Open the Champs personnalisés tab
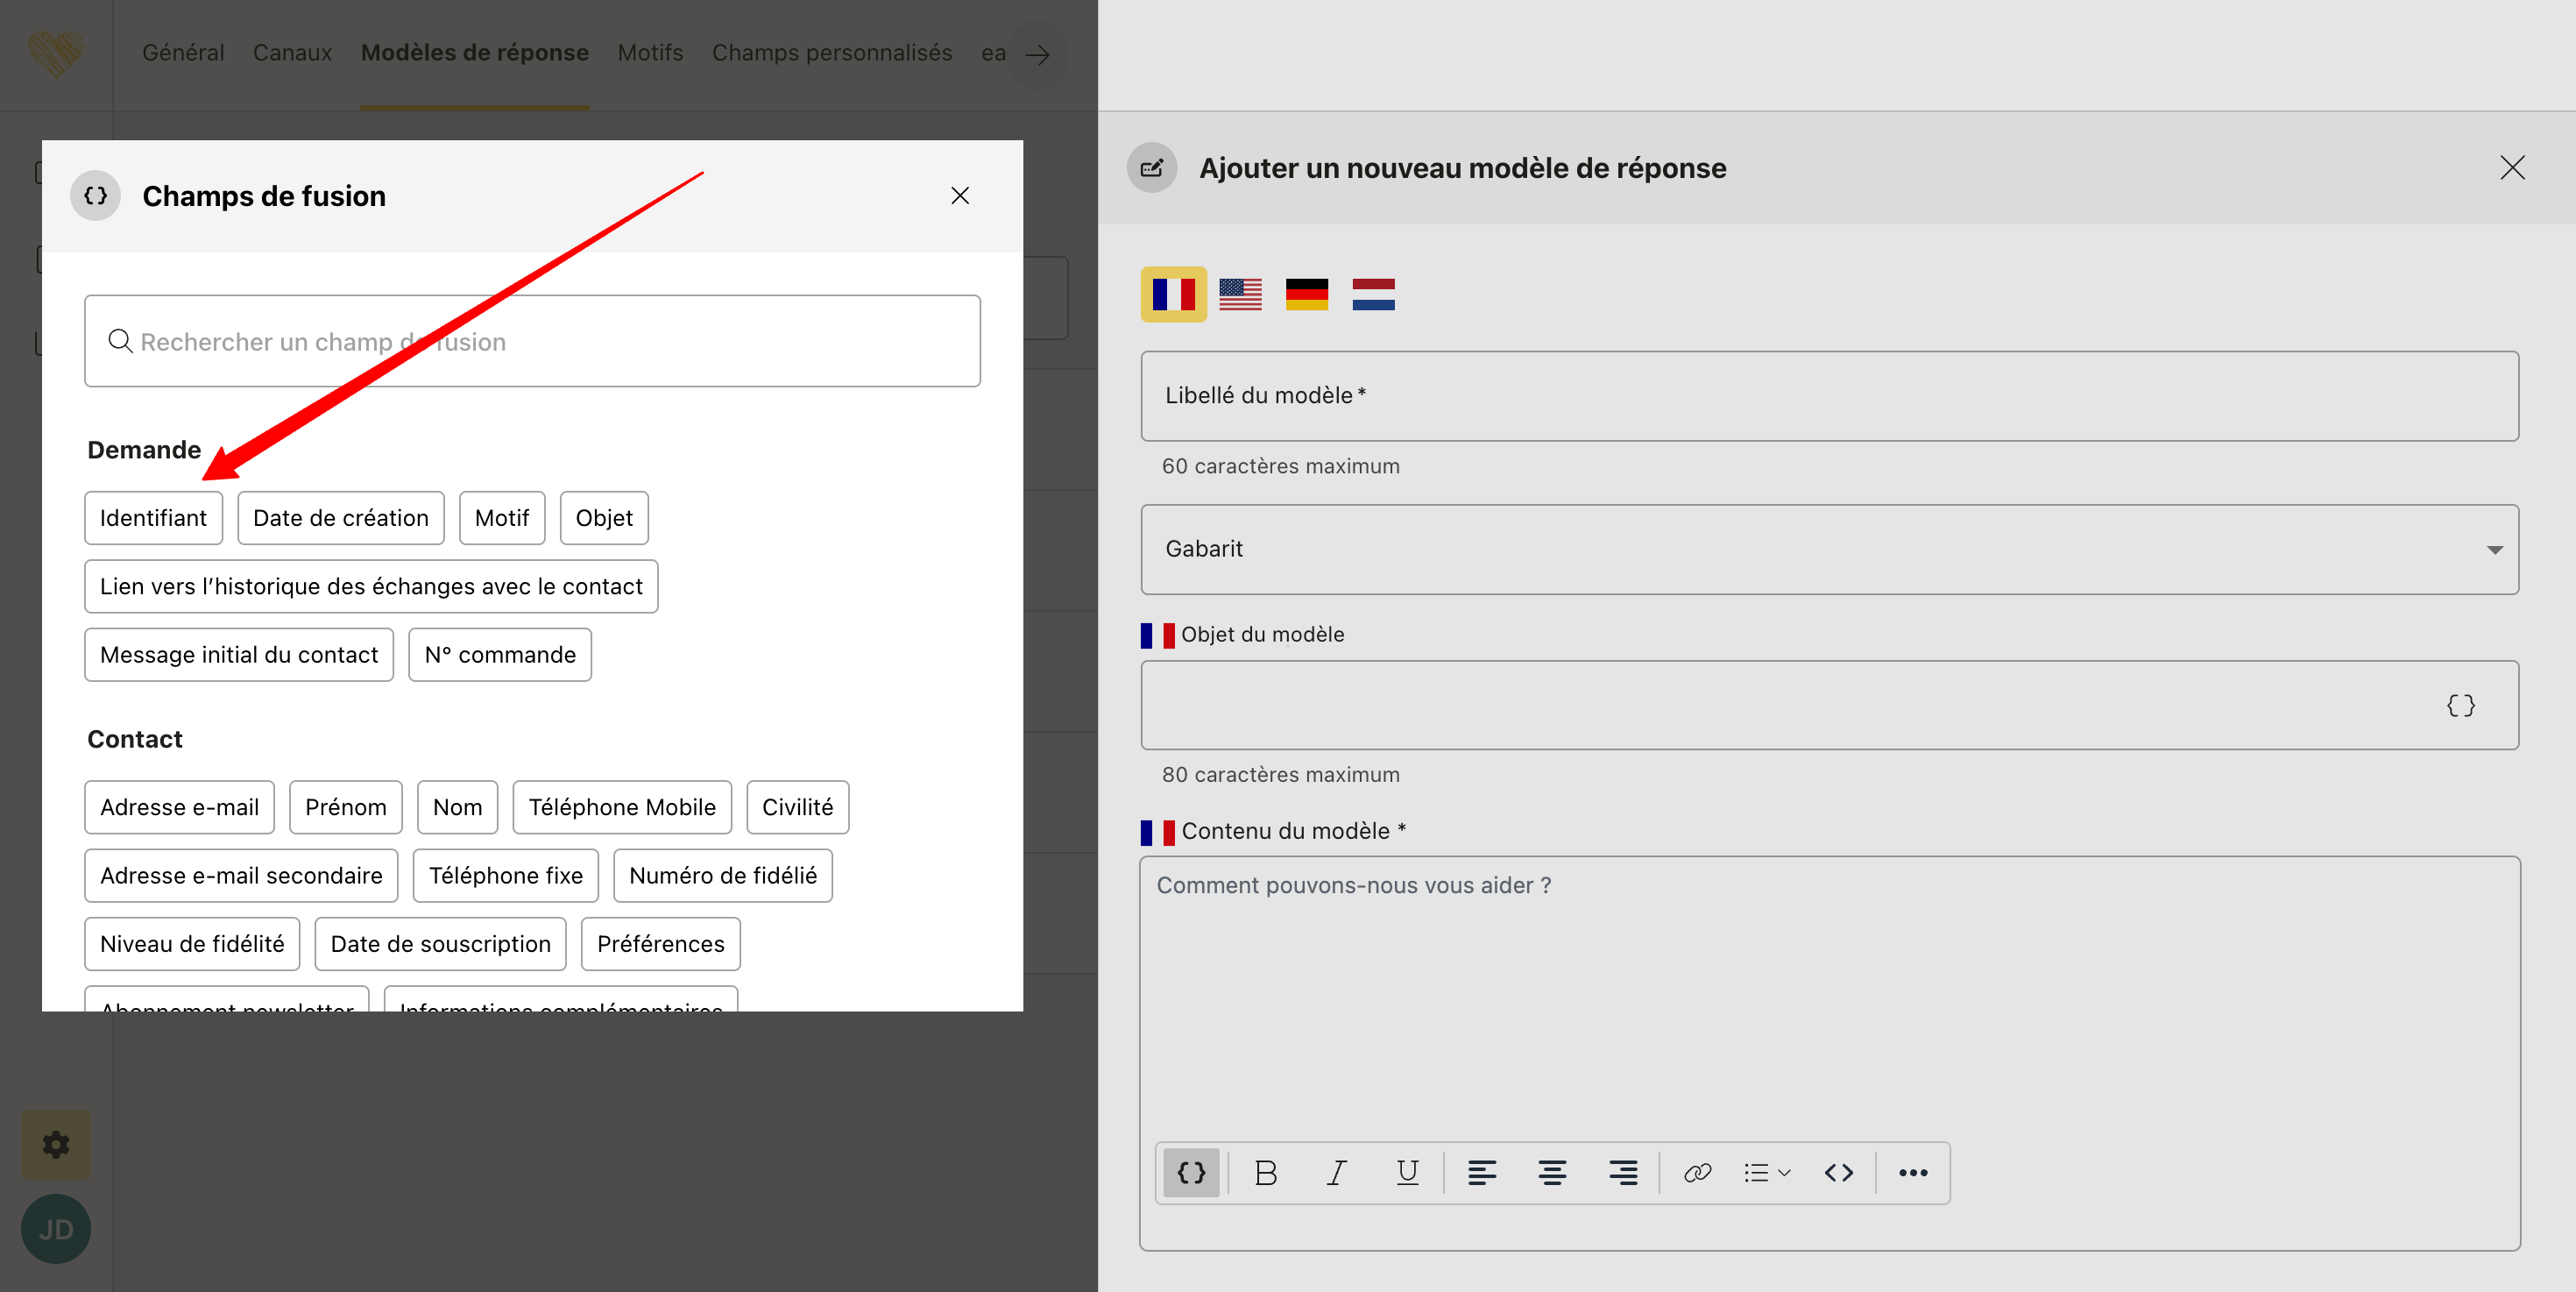 point(832,53)
